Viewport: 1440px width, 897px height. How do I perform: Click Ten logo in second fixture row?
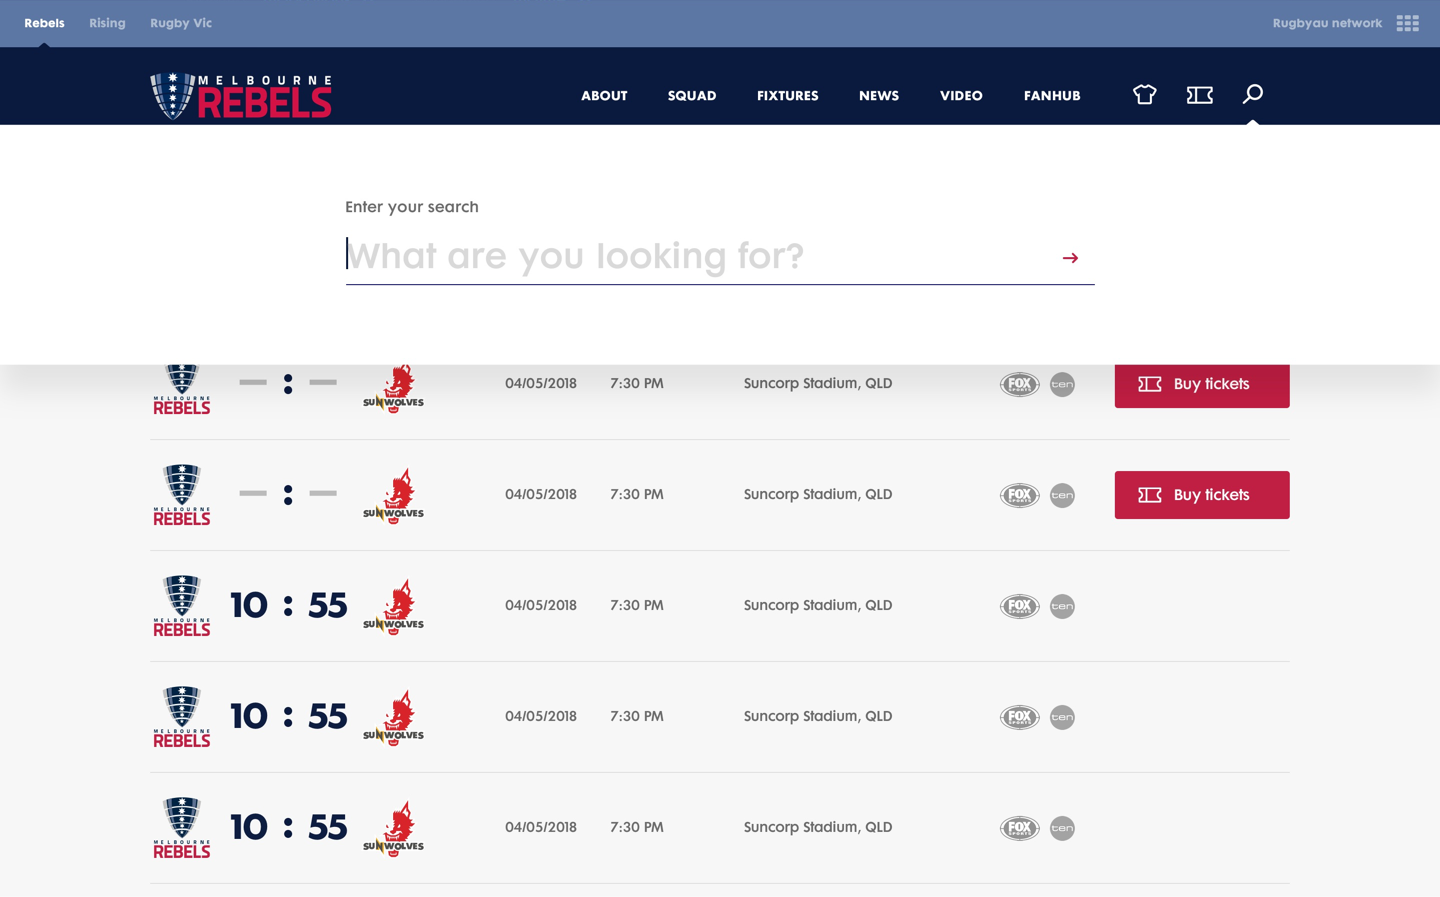(1062, 495)
